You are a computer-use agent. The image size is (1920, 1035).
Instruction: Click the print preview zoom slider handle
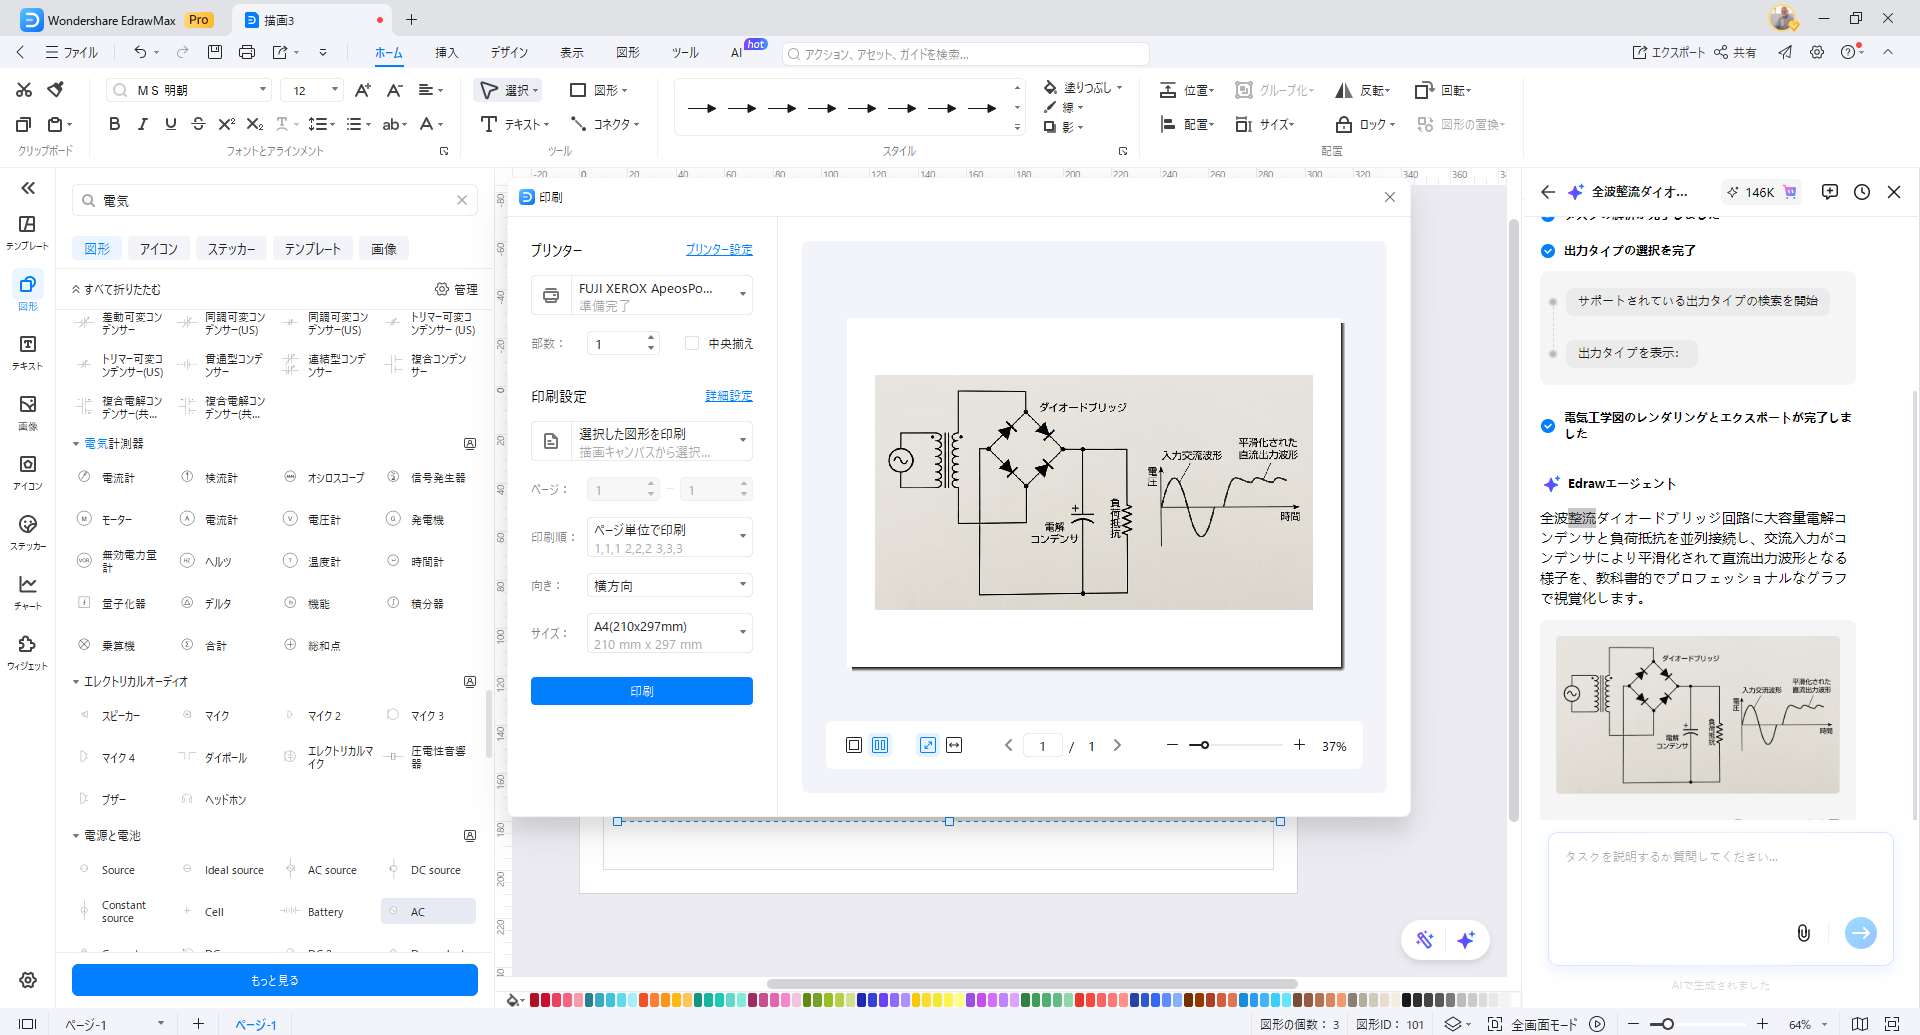click(x=1205, y=745)
